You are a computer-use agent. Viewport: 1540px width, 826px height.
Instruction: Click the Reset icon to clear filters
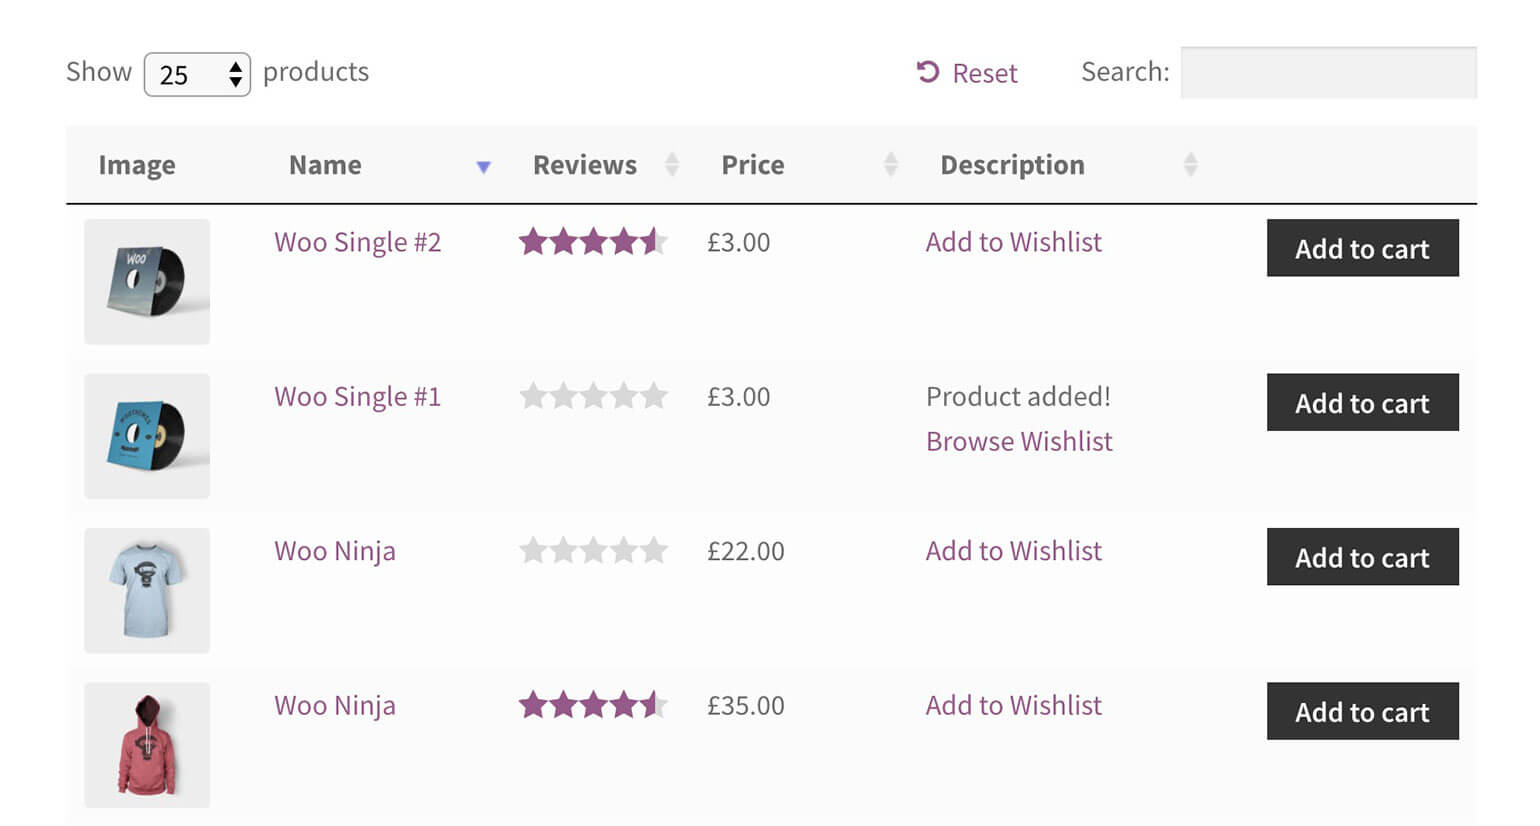coord(929,71)
